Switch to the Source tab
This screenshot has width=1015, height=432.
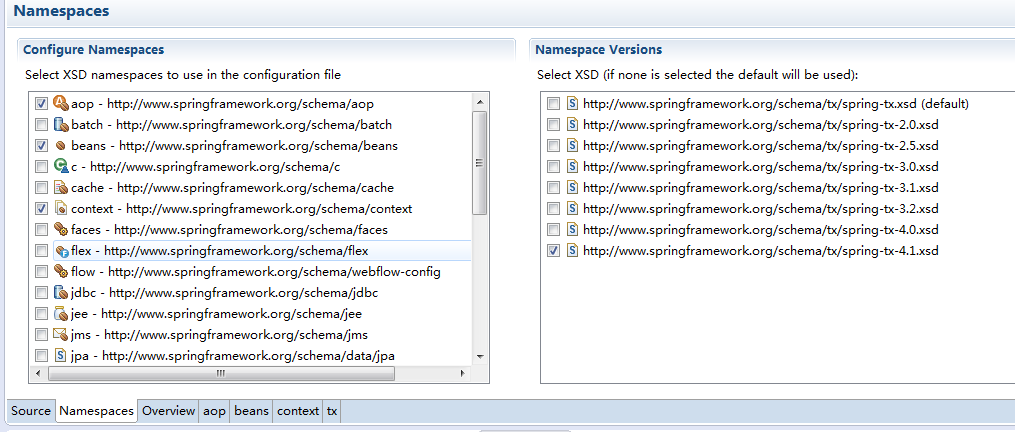(x=30, y=411)
